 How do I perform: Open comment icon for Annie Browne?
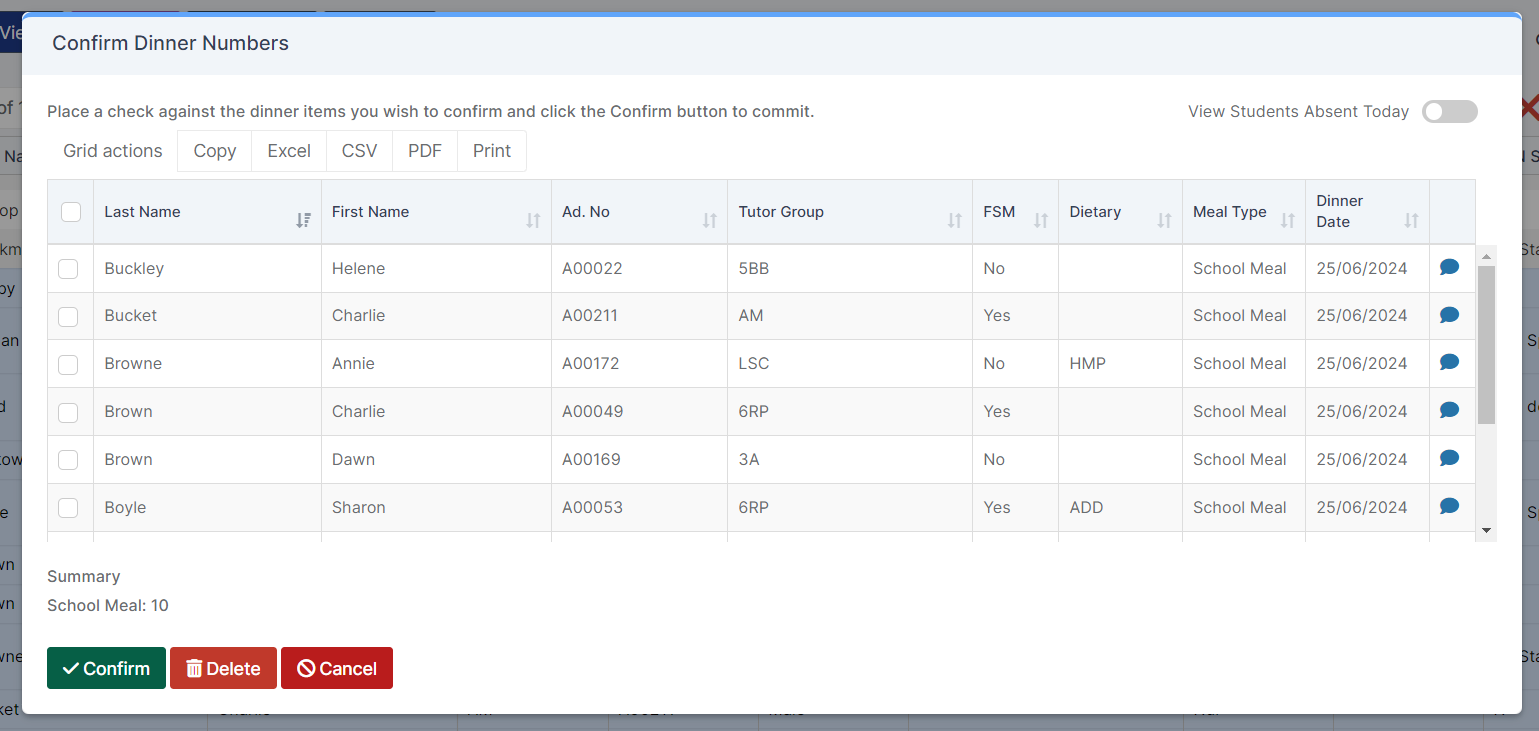pos(1449,362)
